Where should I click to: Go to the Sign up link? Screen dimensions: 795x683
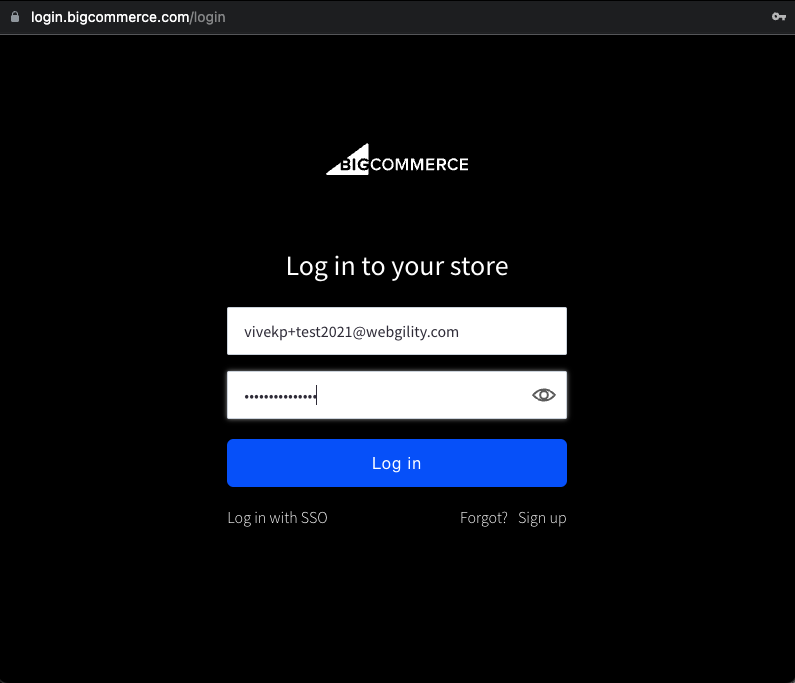tap(542, 518)
